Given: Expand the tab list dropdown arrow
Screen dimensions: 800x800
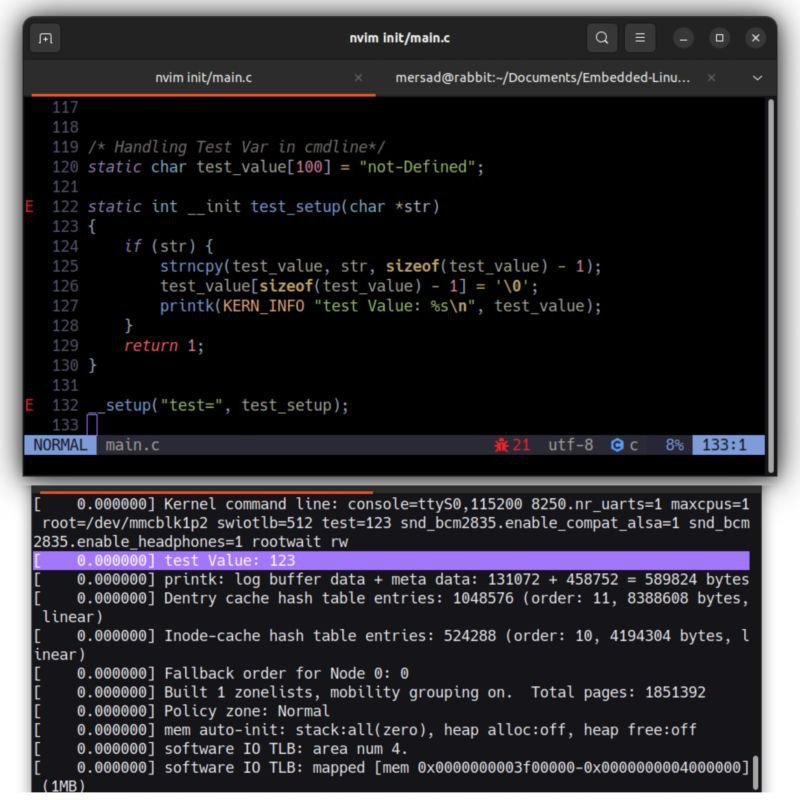Looking at the screenshot, I should (757, 78).
